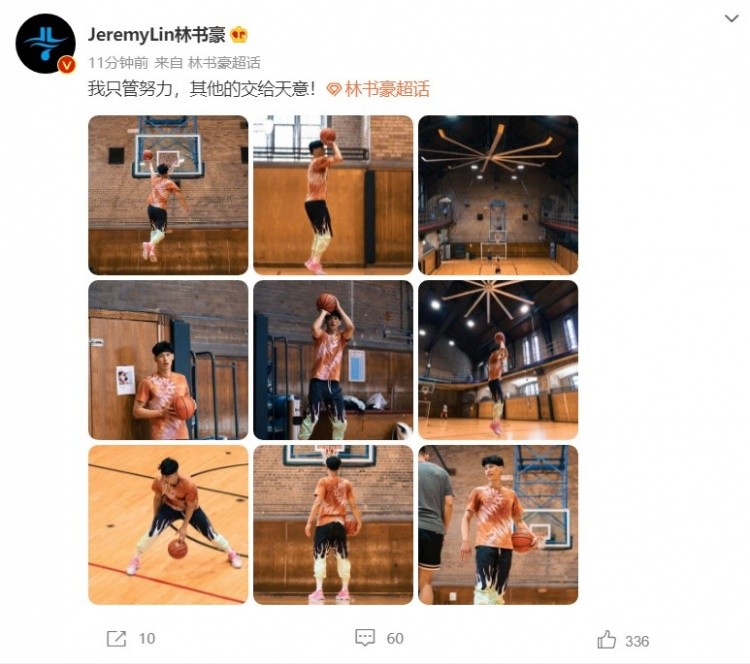Open the gray 林书豪超话 source link
Viewport: 750px width, 664px height.
[224, 63]
